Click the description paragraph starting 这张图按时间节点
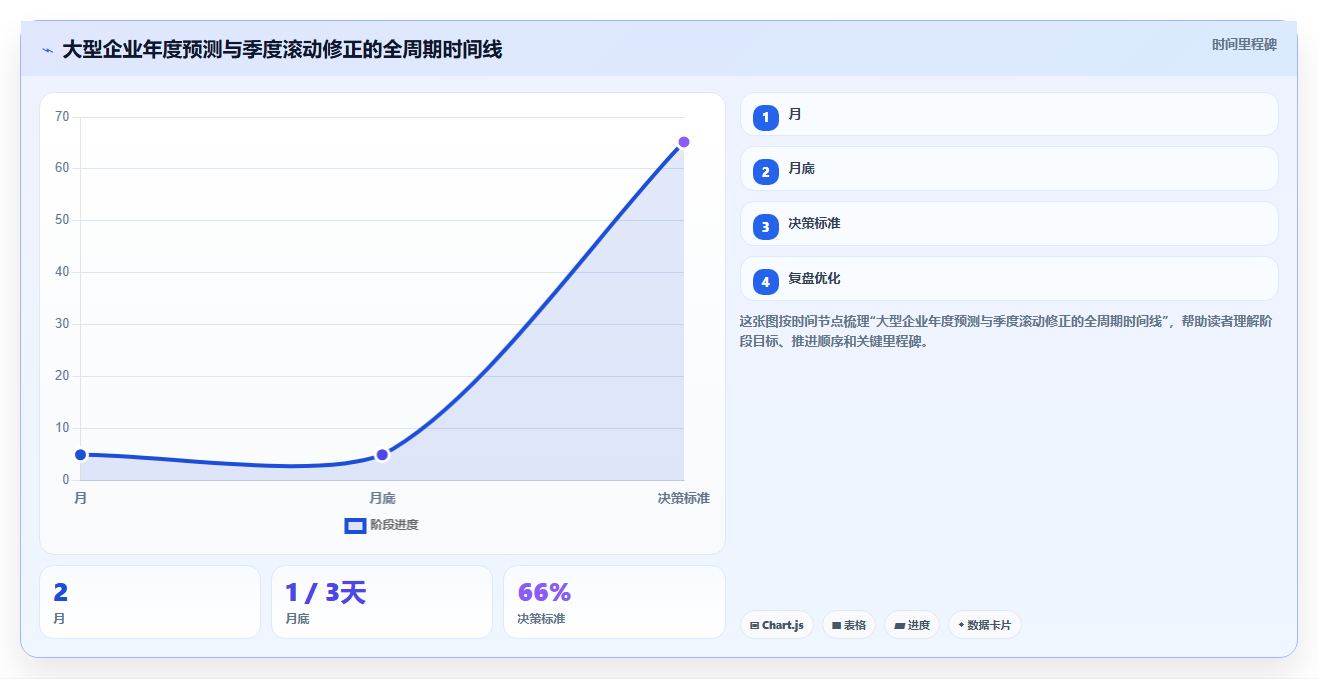Image resolution: width=1318 pixels, height=679 pixels. [1005, 331]
